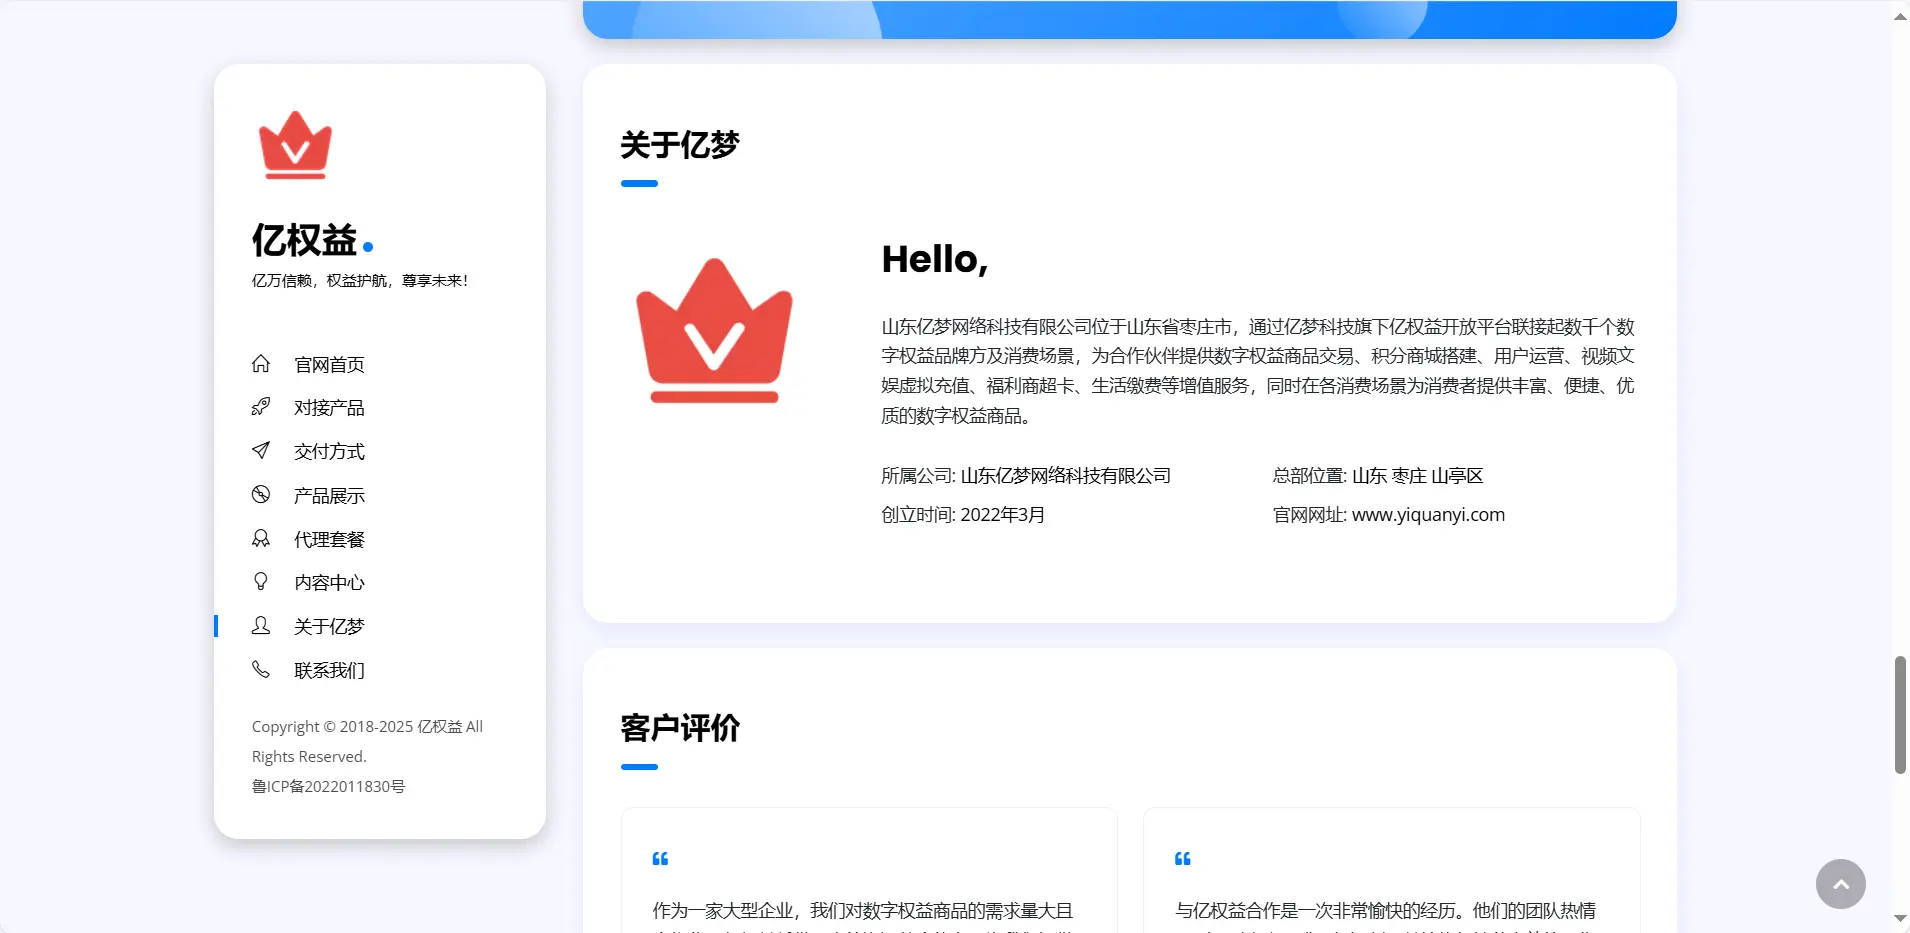The image size is (1910, 933).
Task: Navigate to 官网首页 in sidebar menu
Action: point(328,364)
